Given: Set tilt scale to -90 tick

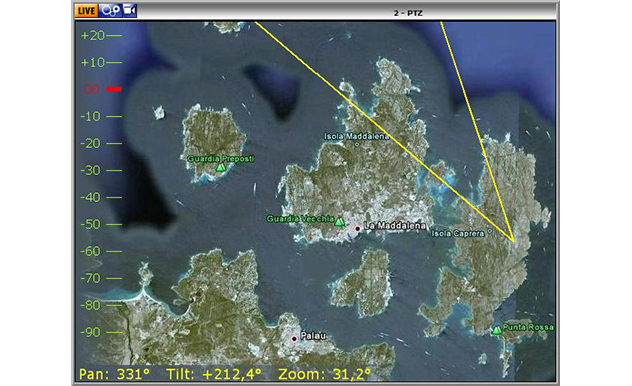Looking at the screenshot, I should [x=101, y=332].
